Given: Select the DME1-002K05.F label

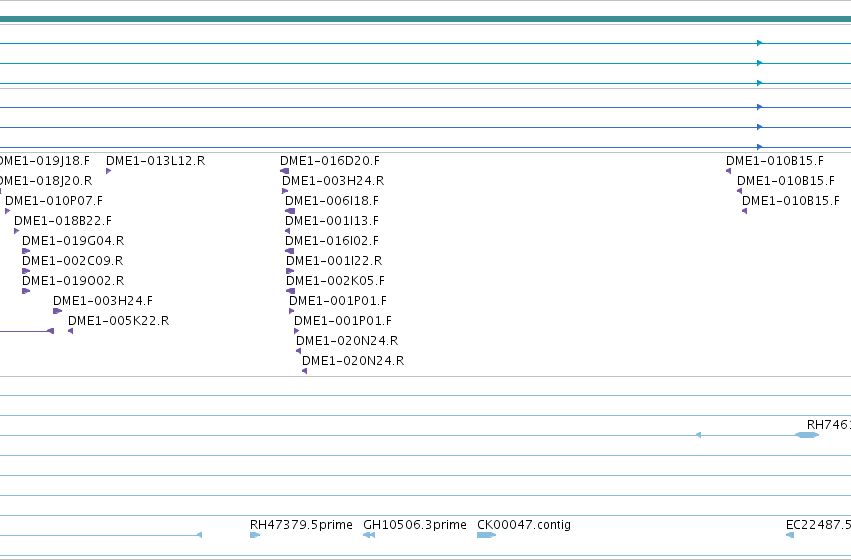Looking at the screenshot, I should [x=335, y=281].
